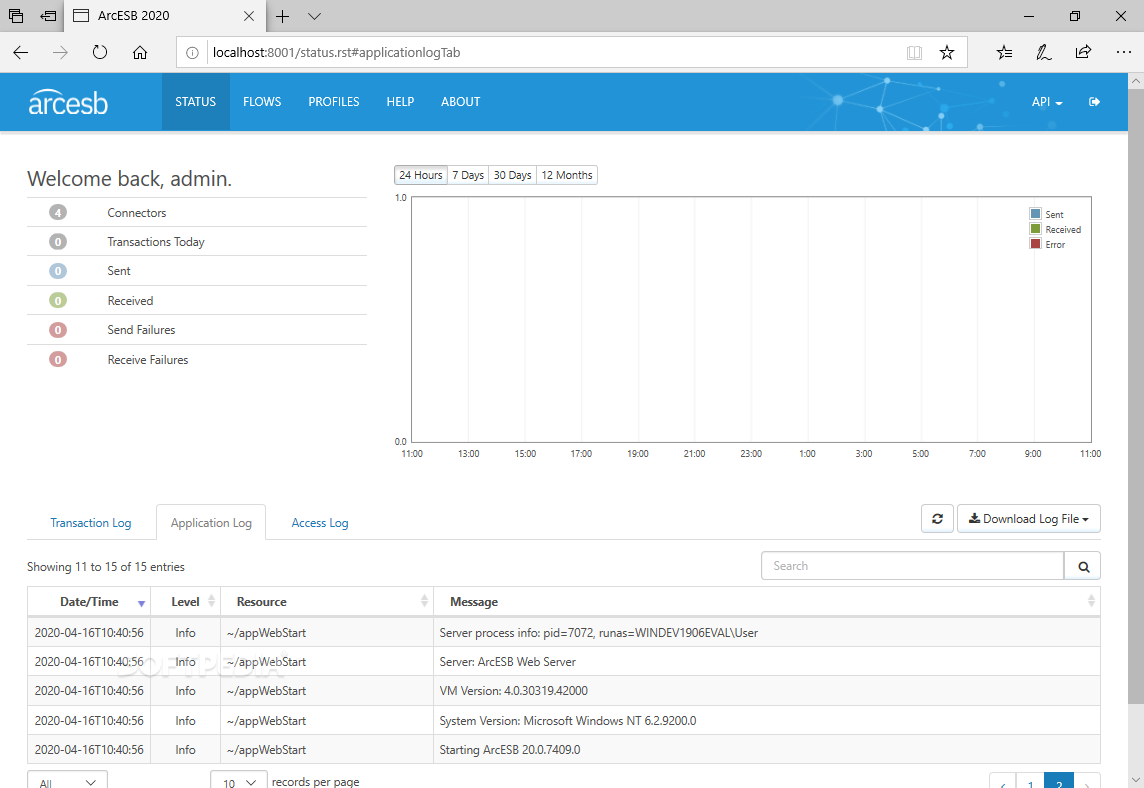
Task: Click the Send Failures count badge
Action: 58,330
